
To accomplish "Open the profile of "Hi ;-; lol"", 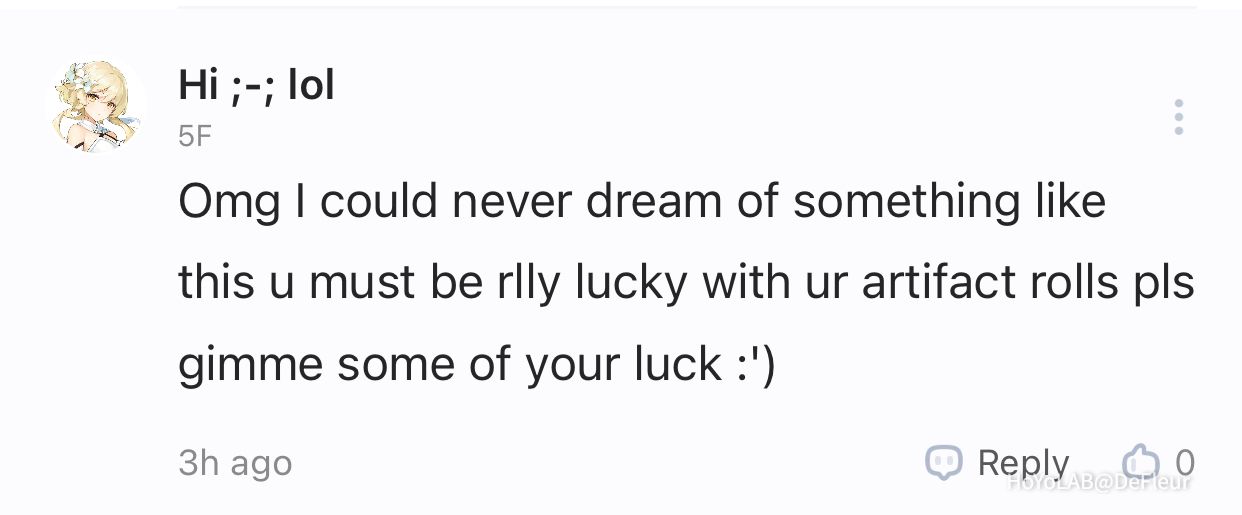I will click(256, 86).
